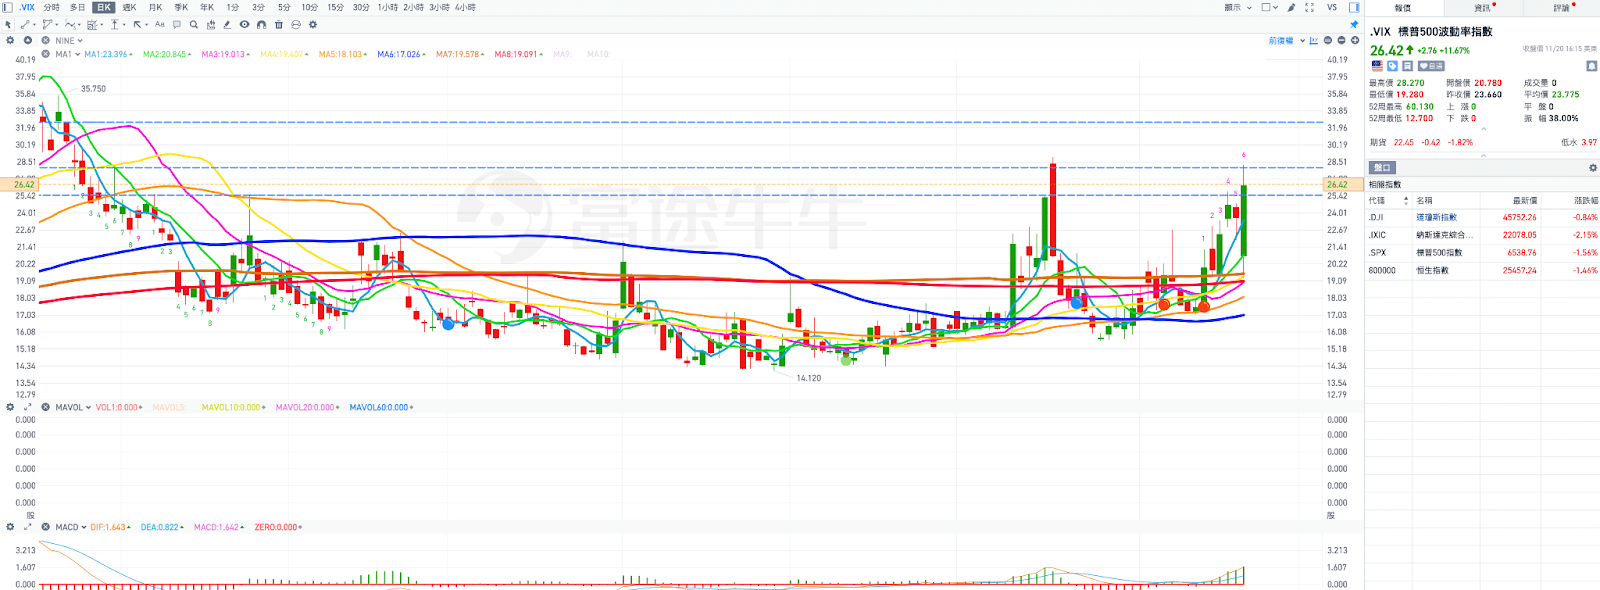Open the 盤口 section settings gear
Viewport: 1600px width, 590px height.
[x=1593, y=167]
